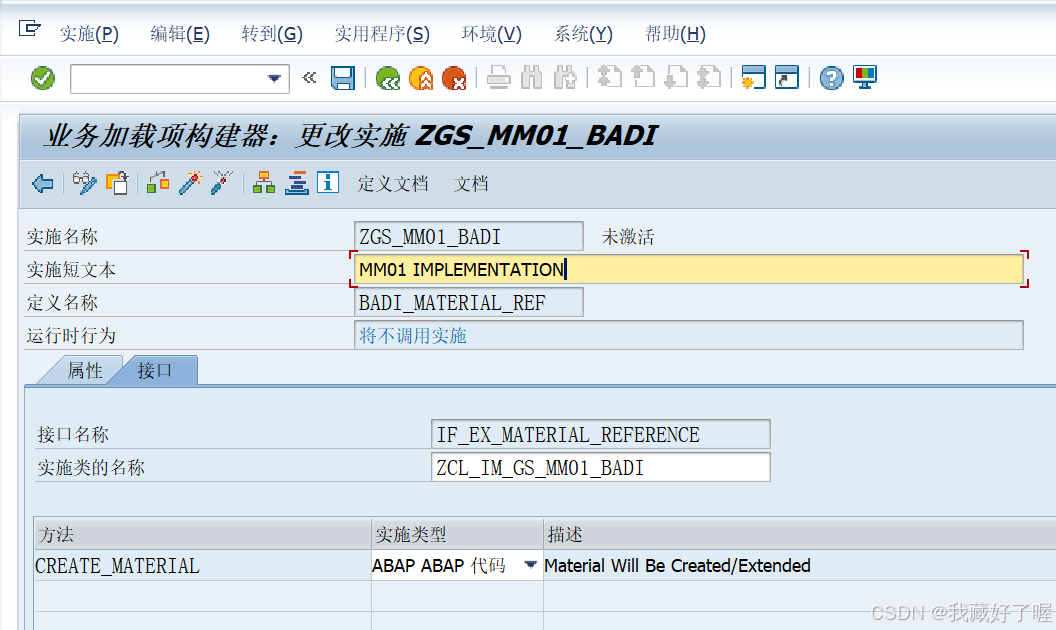Click the blue information i icon
Screen dimensions: 1056x630
(328, 182)
